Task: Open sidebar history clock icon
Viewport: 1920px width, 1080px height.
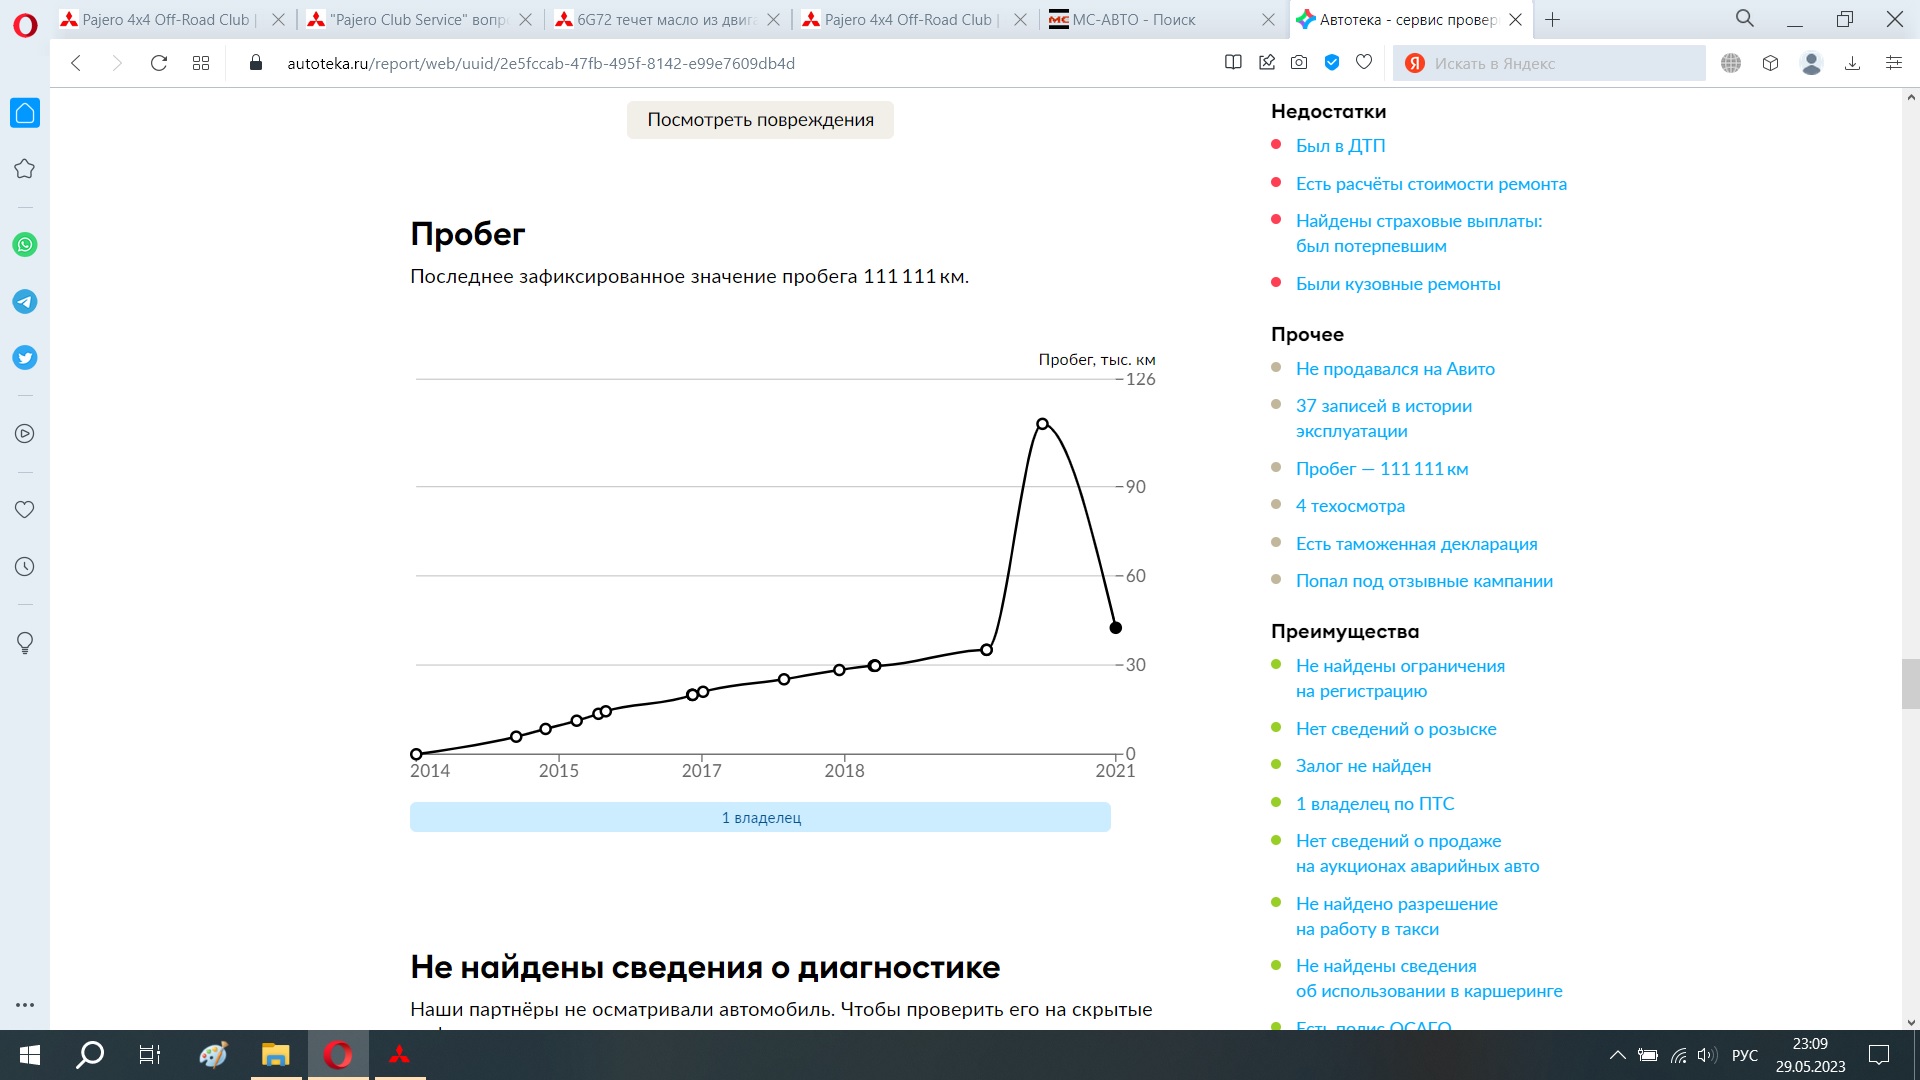Action: (x=25, y=567)
